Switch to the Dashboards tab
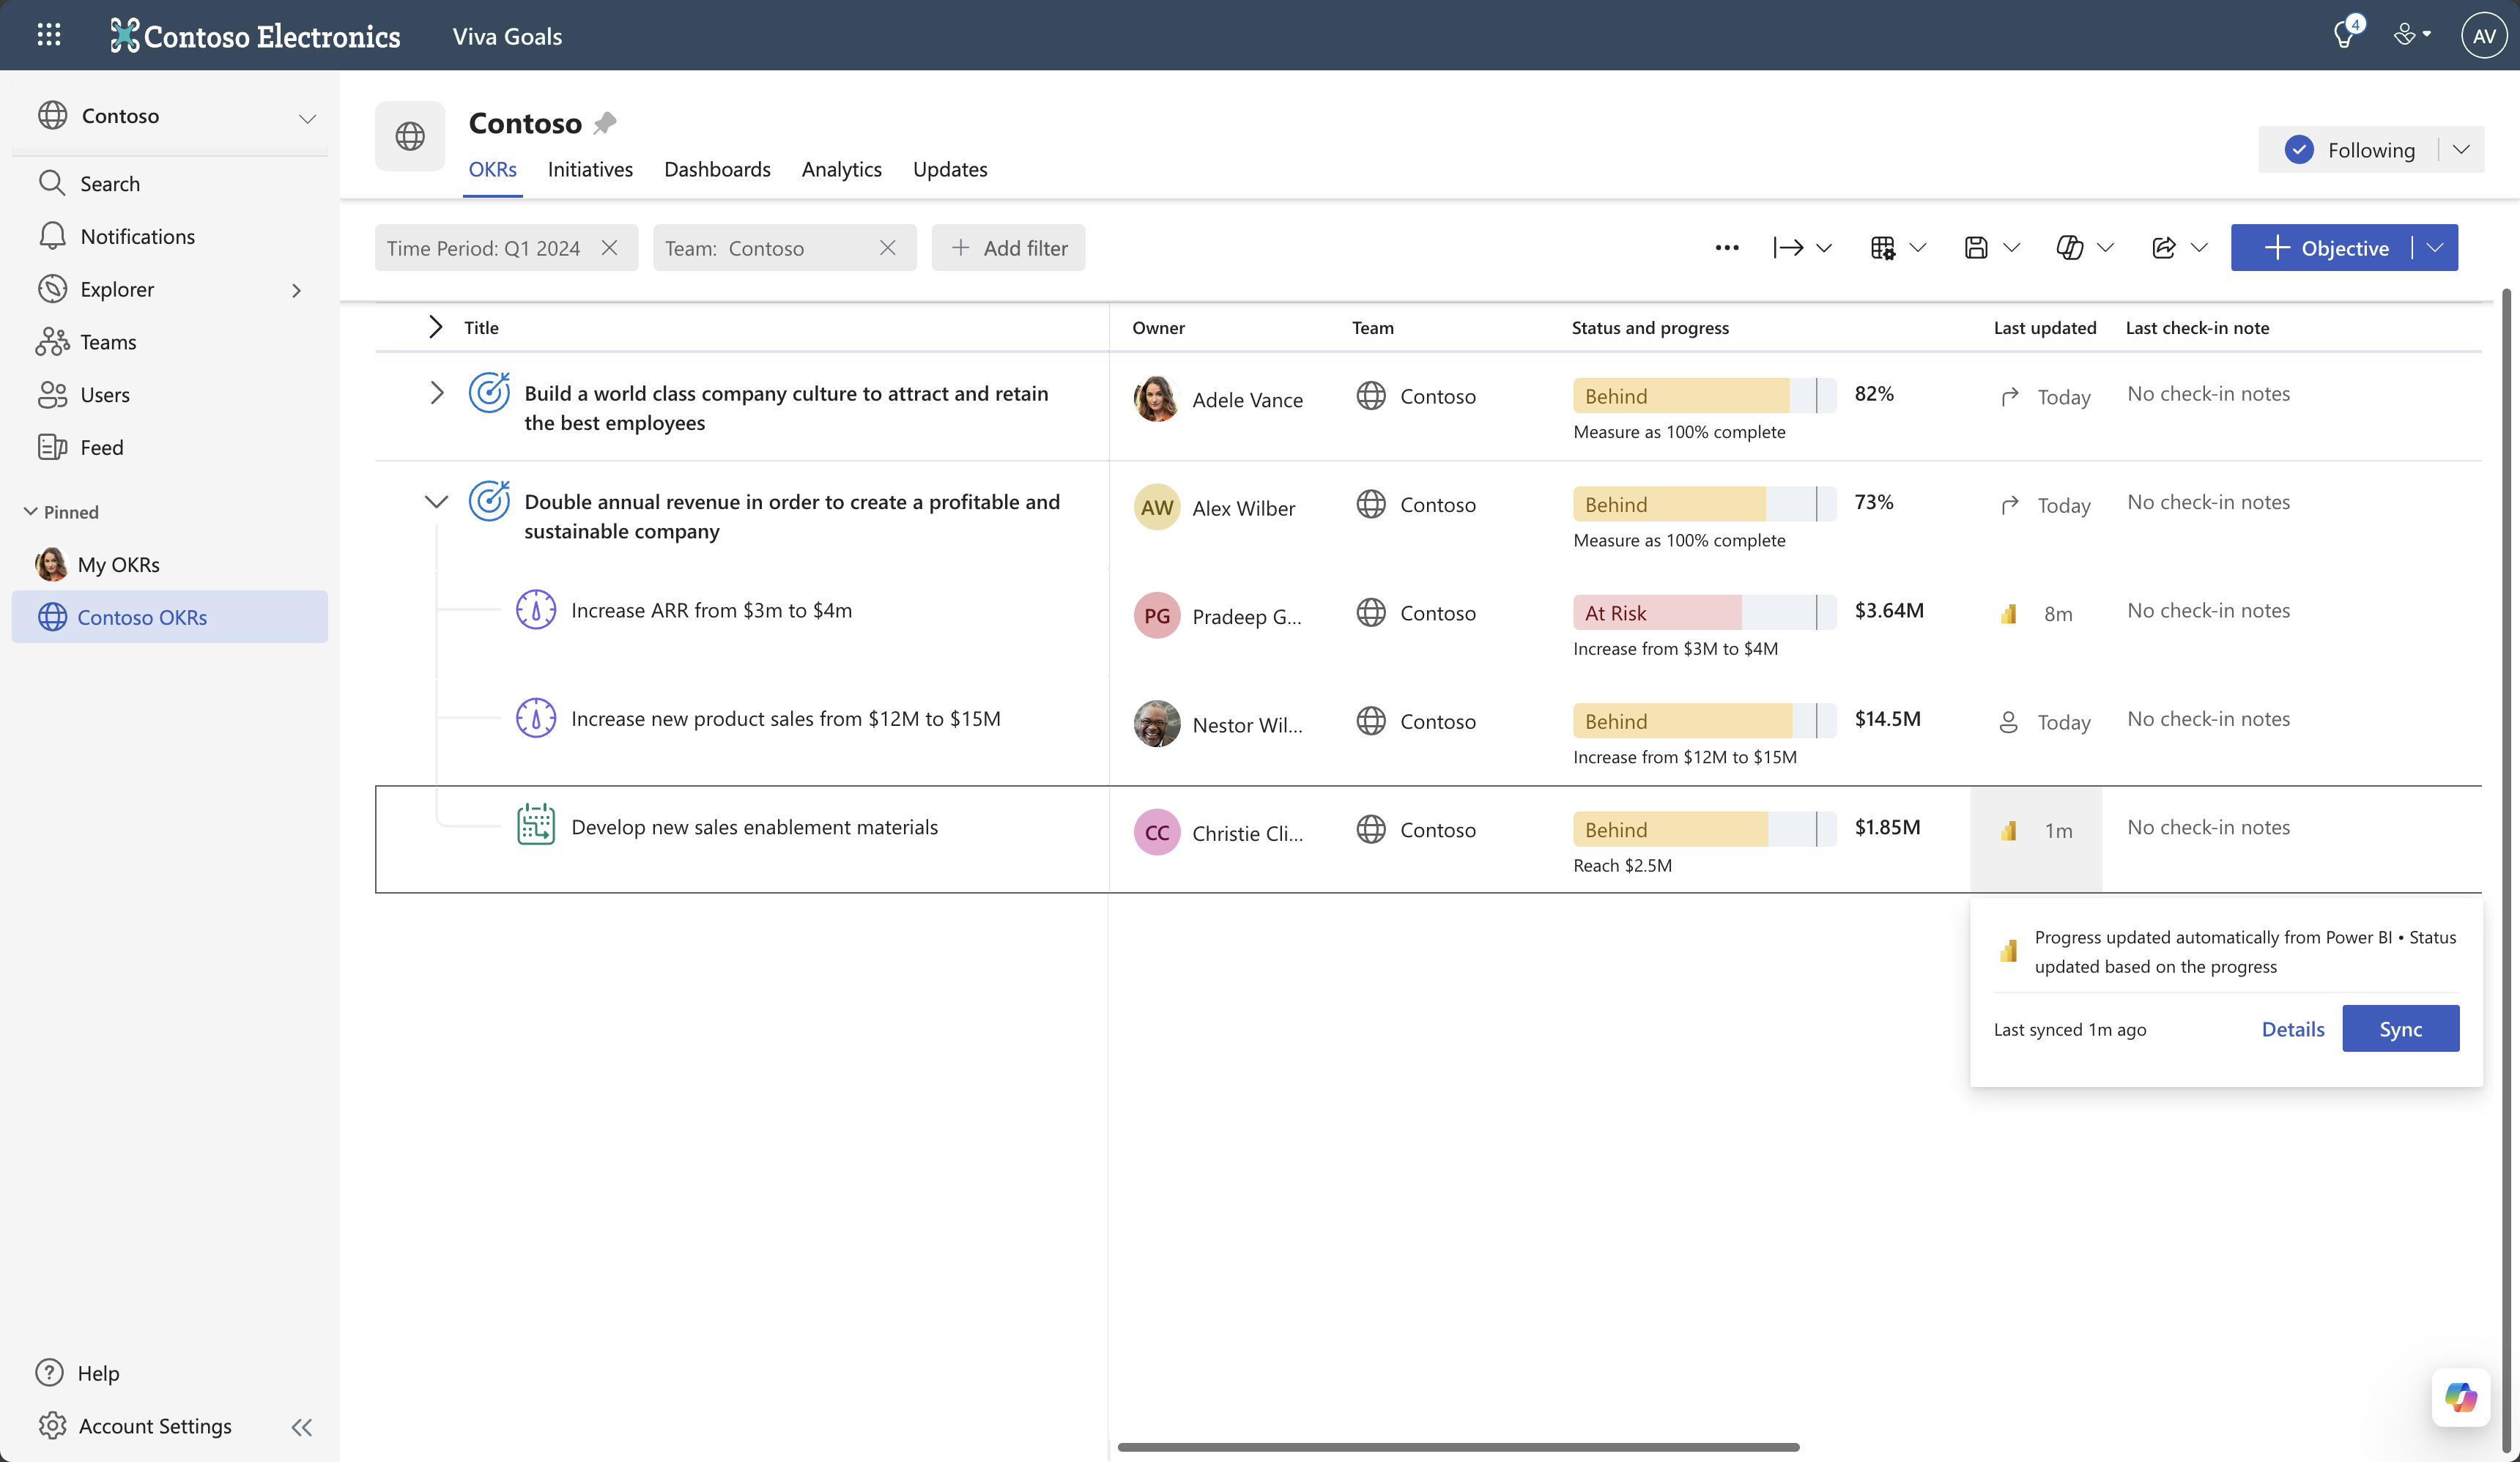This screenshot has width=2520, height=1462. [717, 169]
